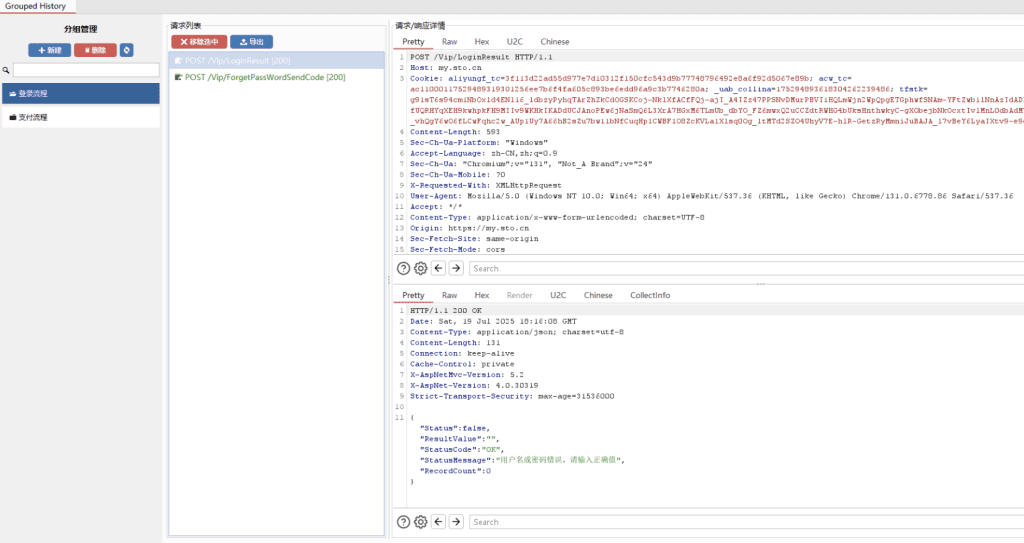Click the red 删除 (delete group) button
1024x543 pixels.
(x=95, y=50)
